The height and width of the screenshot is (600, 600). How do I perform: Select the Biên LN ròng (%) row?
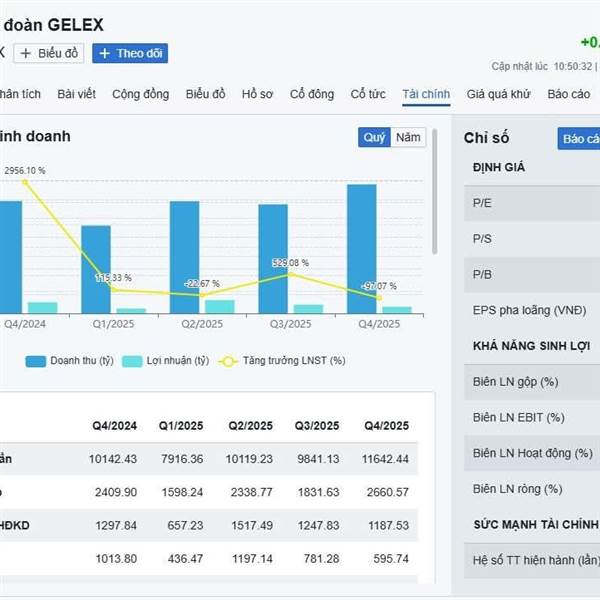[532, 489]
